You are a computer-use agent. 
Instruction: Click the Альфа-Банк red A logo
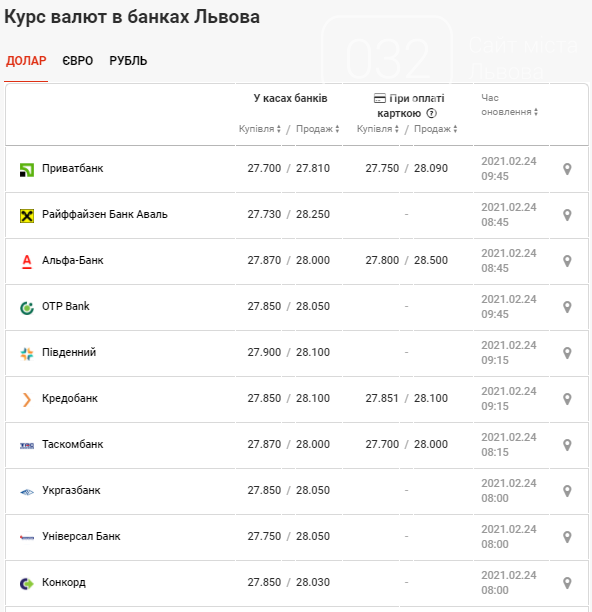(x=27, y=262)
